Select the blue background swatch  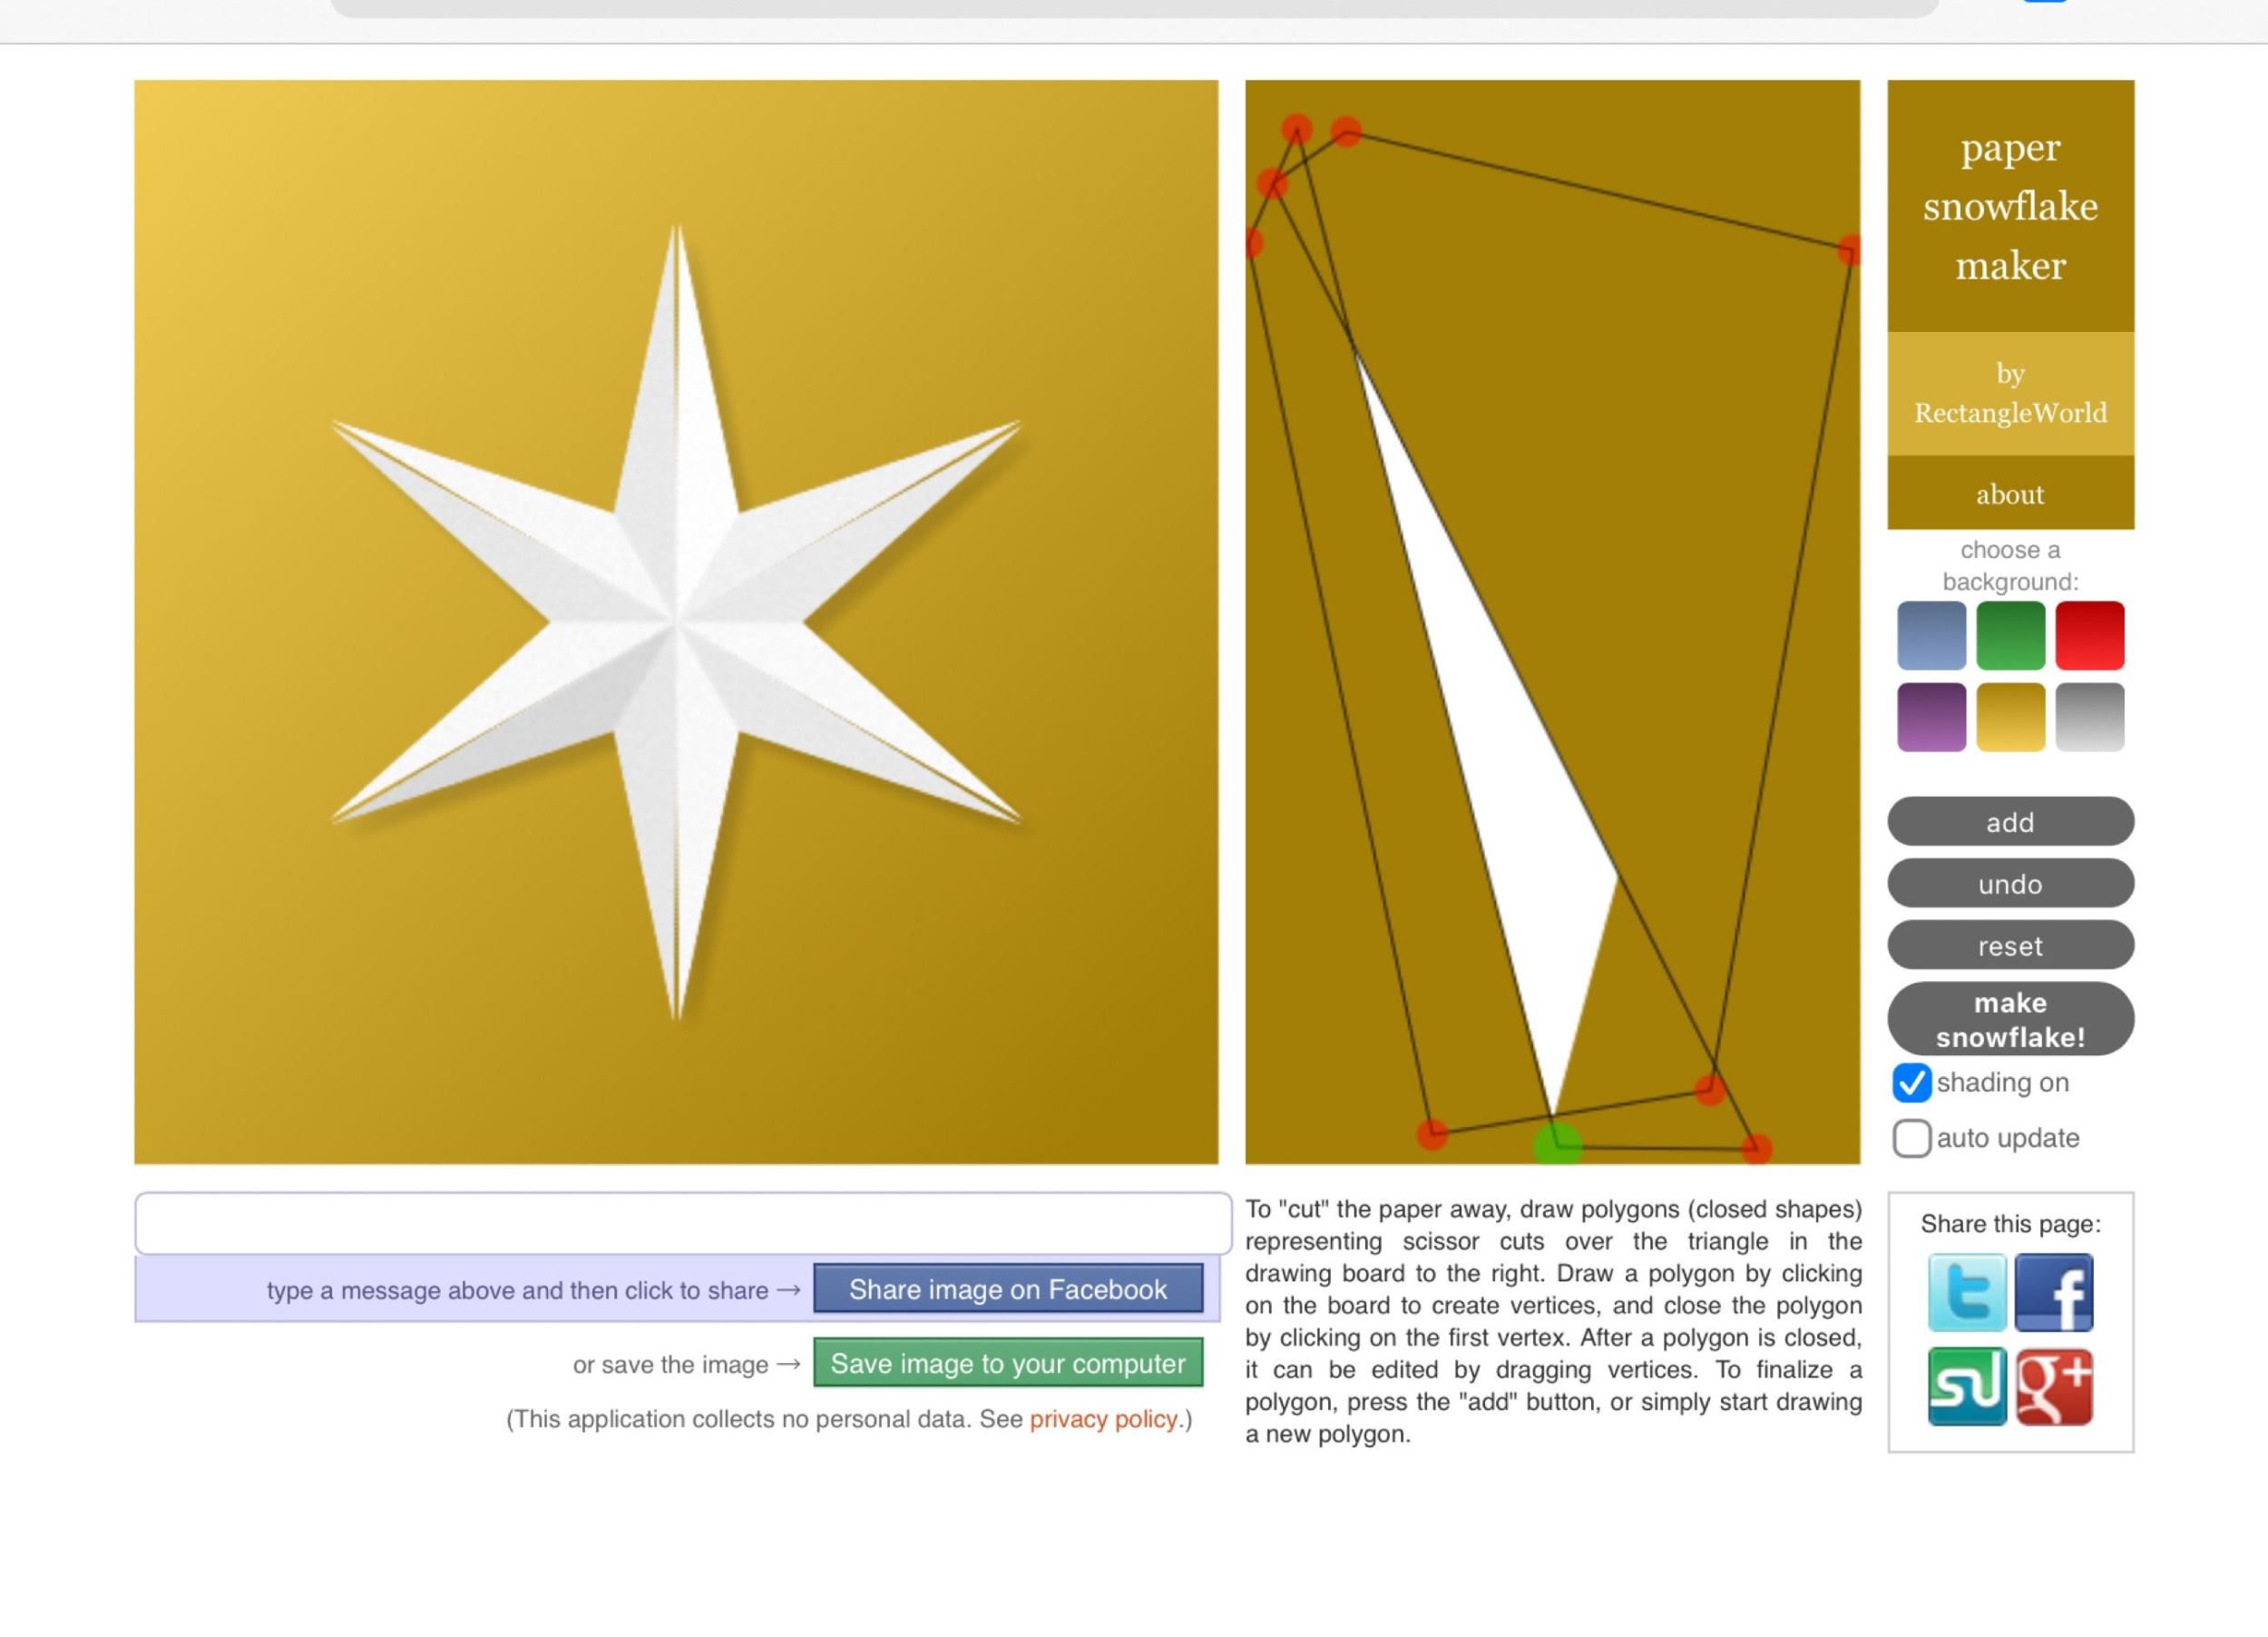(1931, 636)
